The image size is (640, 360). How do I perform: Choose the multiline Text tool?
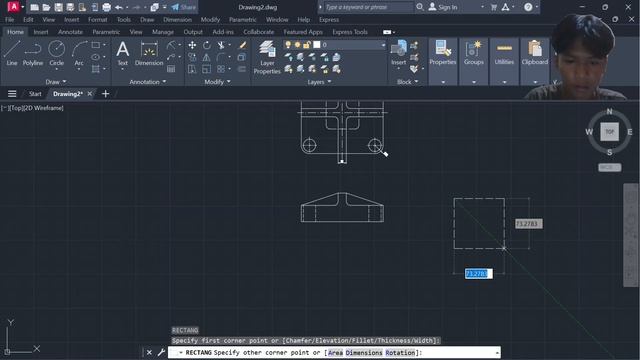(x=122, y=53)
